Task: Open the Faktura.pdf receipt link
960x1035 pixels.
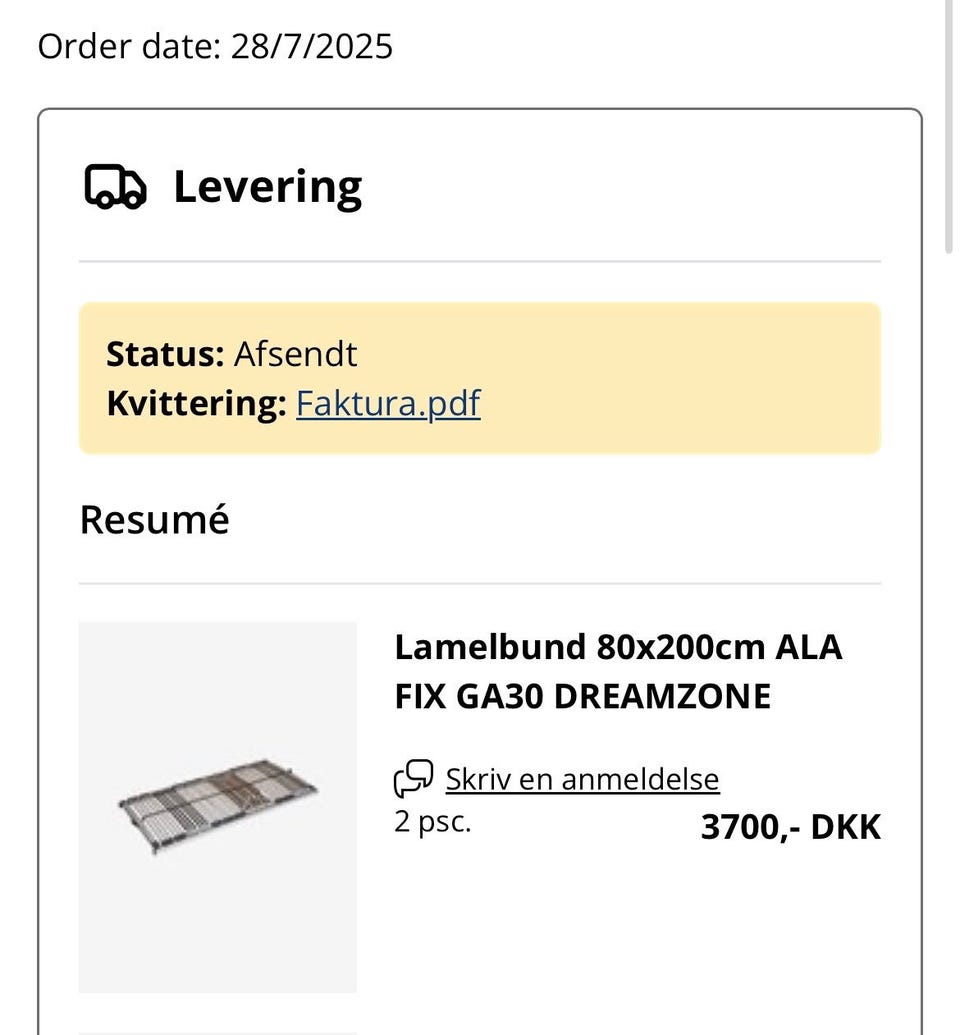Action: point(388,403)
